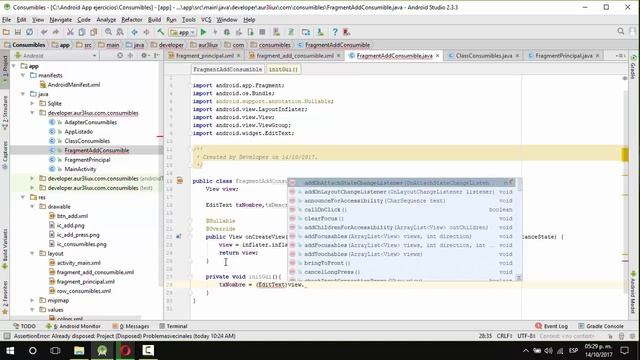
Task: Click the Open folder toolbar icon
Action: click(x=6, y=32)
